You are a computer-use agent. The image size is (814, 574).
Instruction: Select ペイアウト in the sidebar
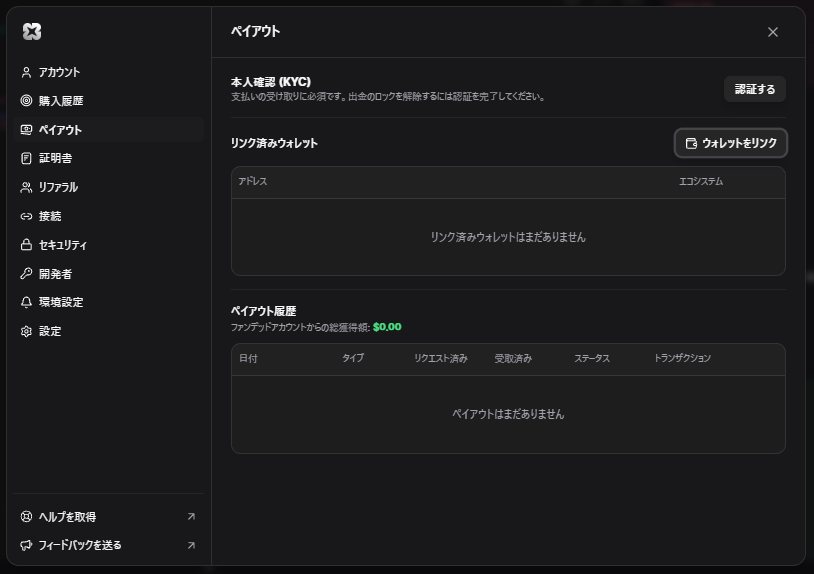click(108, 130)
